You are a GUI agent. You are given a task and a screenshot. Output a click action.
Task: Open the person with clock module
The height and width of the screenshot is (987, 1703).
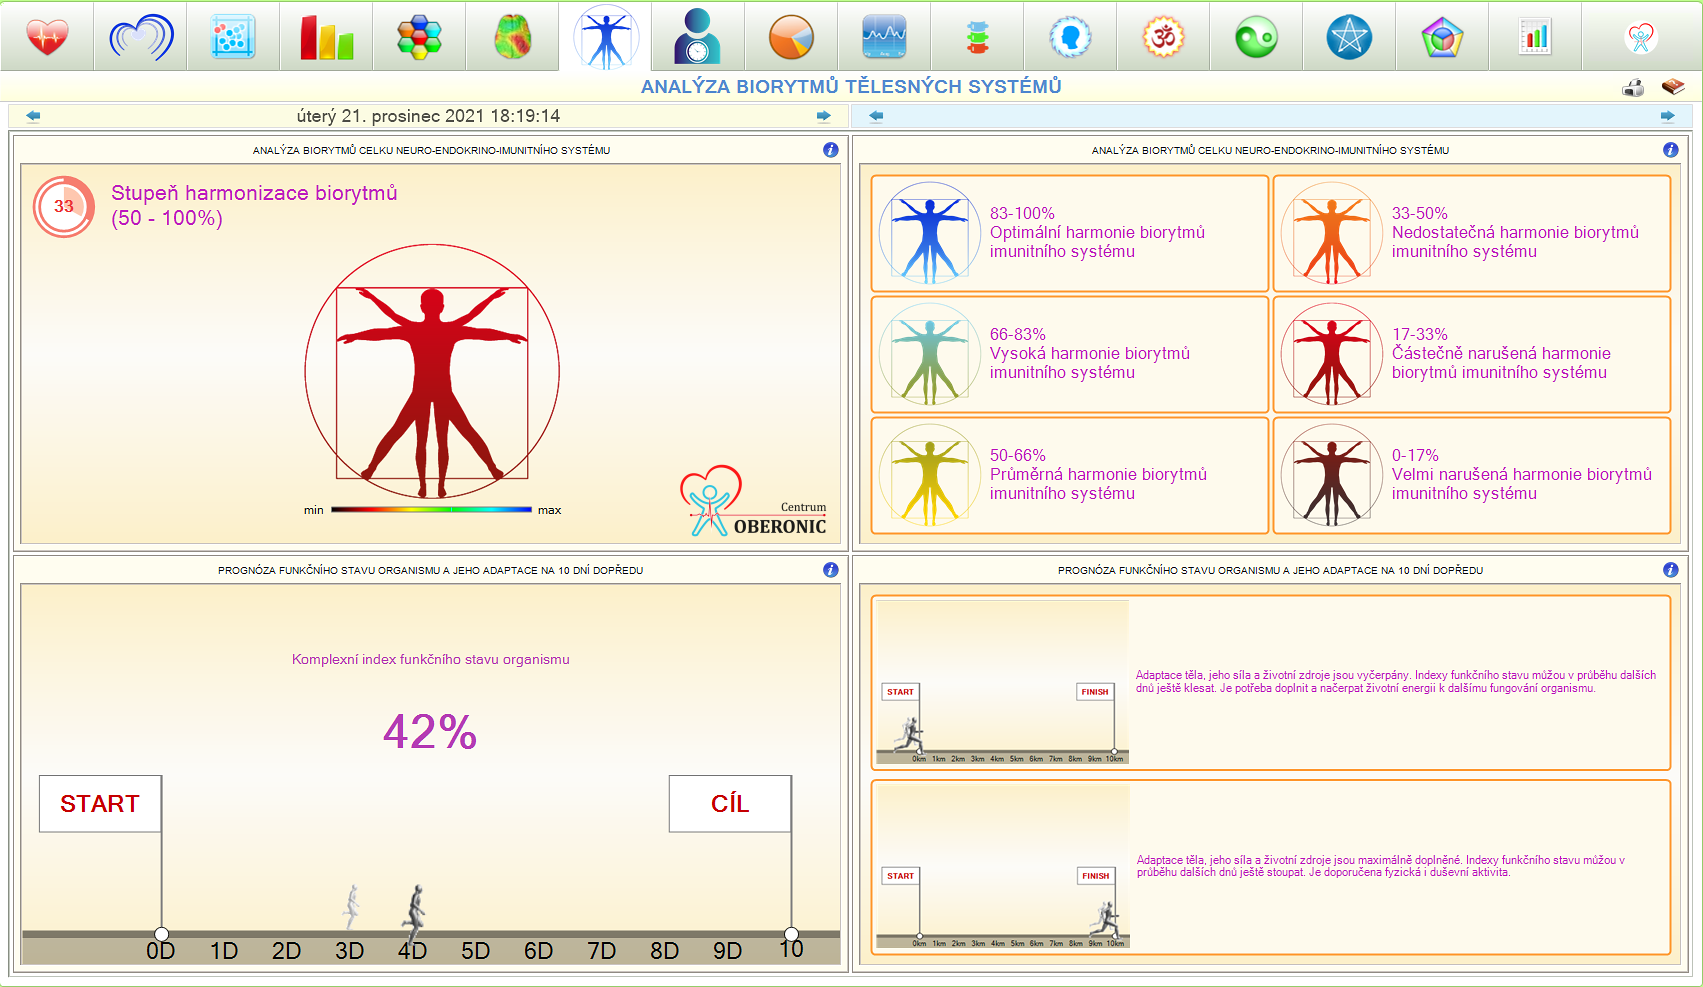click(x=698, y=37)
